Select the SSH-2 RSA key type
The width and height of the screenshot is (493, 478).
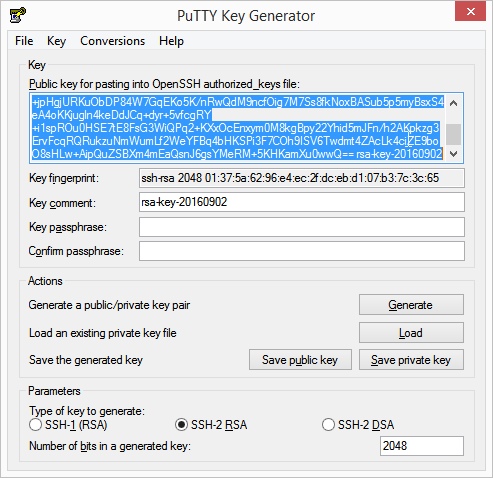tap(211, 425)
